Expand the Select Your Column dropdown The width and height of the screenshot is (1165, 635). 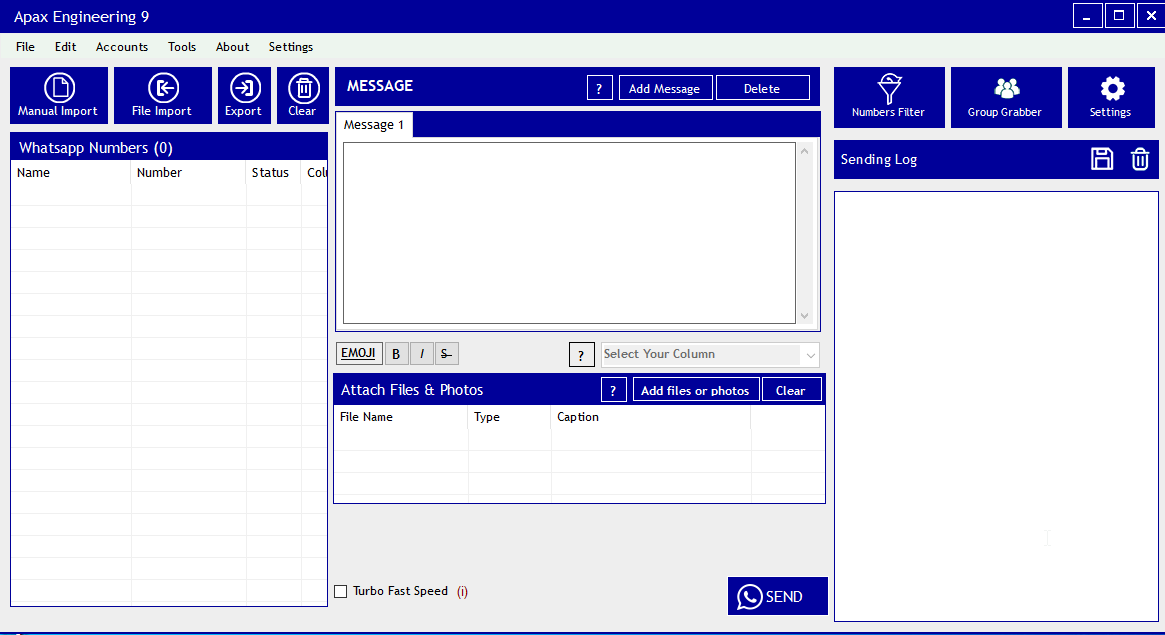(x=809, y=354)
